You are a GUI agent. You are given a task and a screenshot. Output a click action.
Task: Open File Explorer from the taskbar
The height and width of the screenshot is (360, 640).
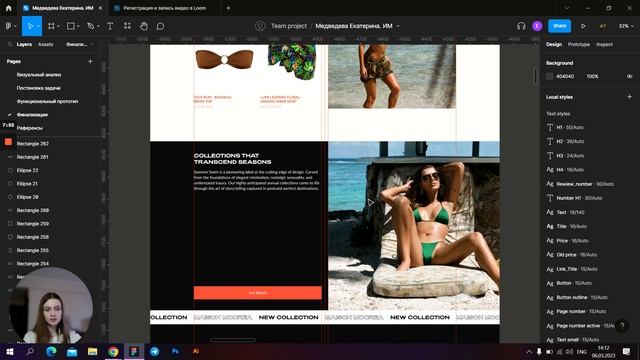(93, 351)
